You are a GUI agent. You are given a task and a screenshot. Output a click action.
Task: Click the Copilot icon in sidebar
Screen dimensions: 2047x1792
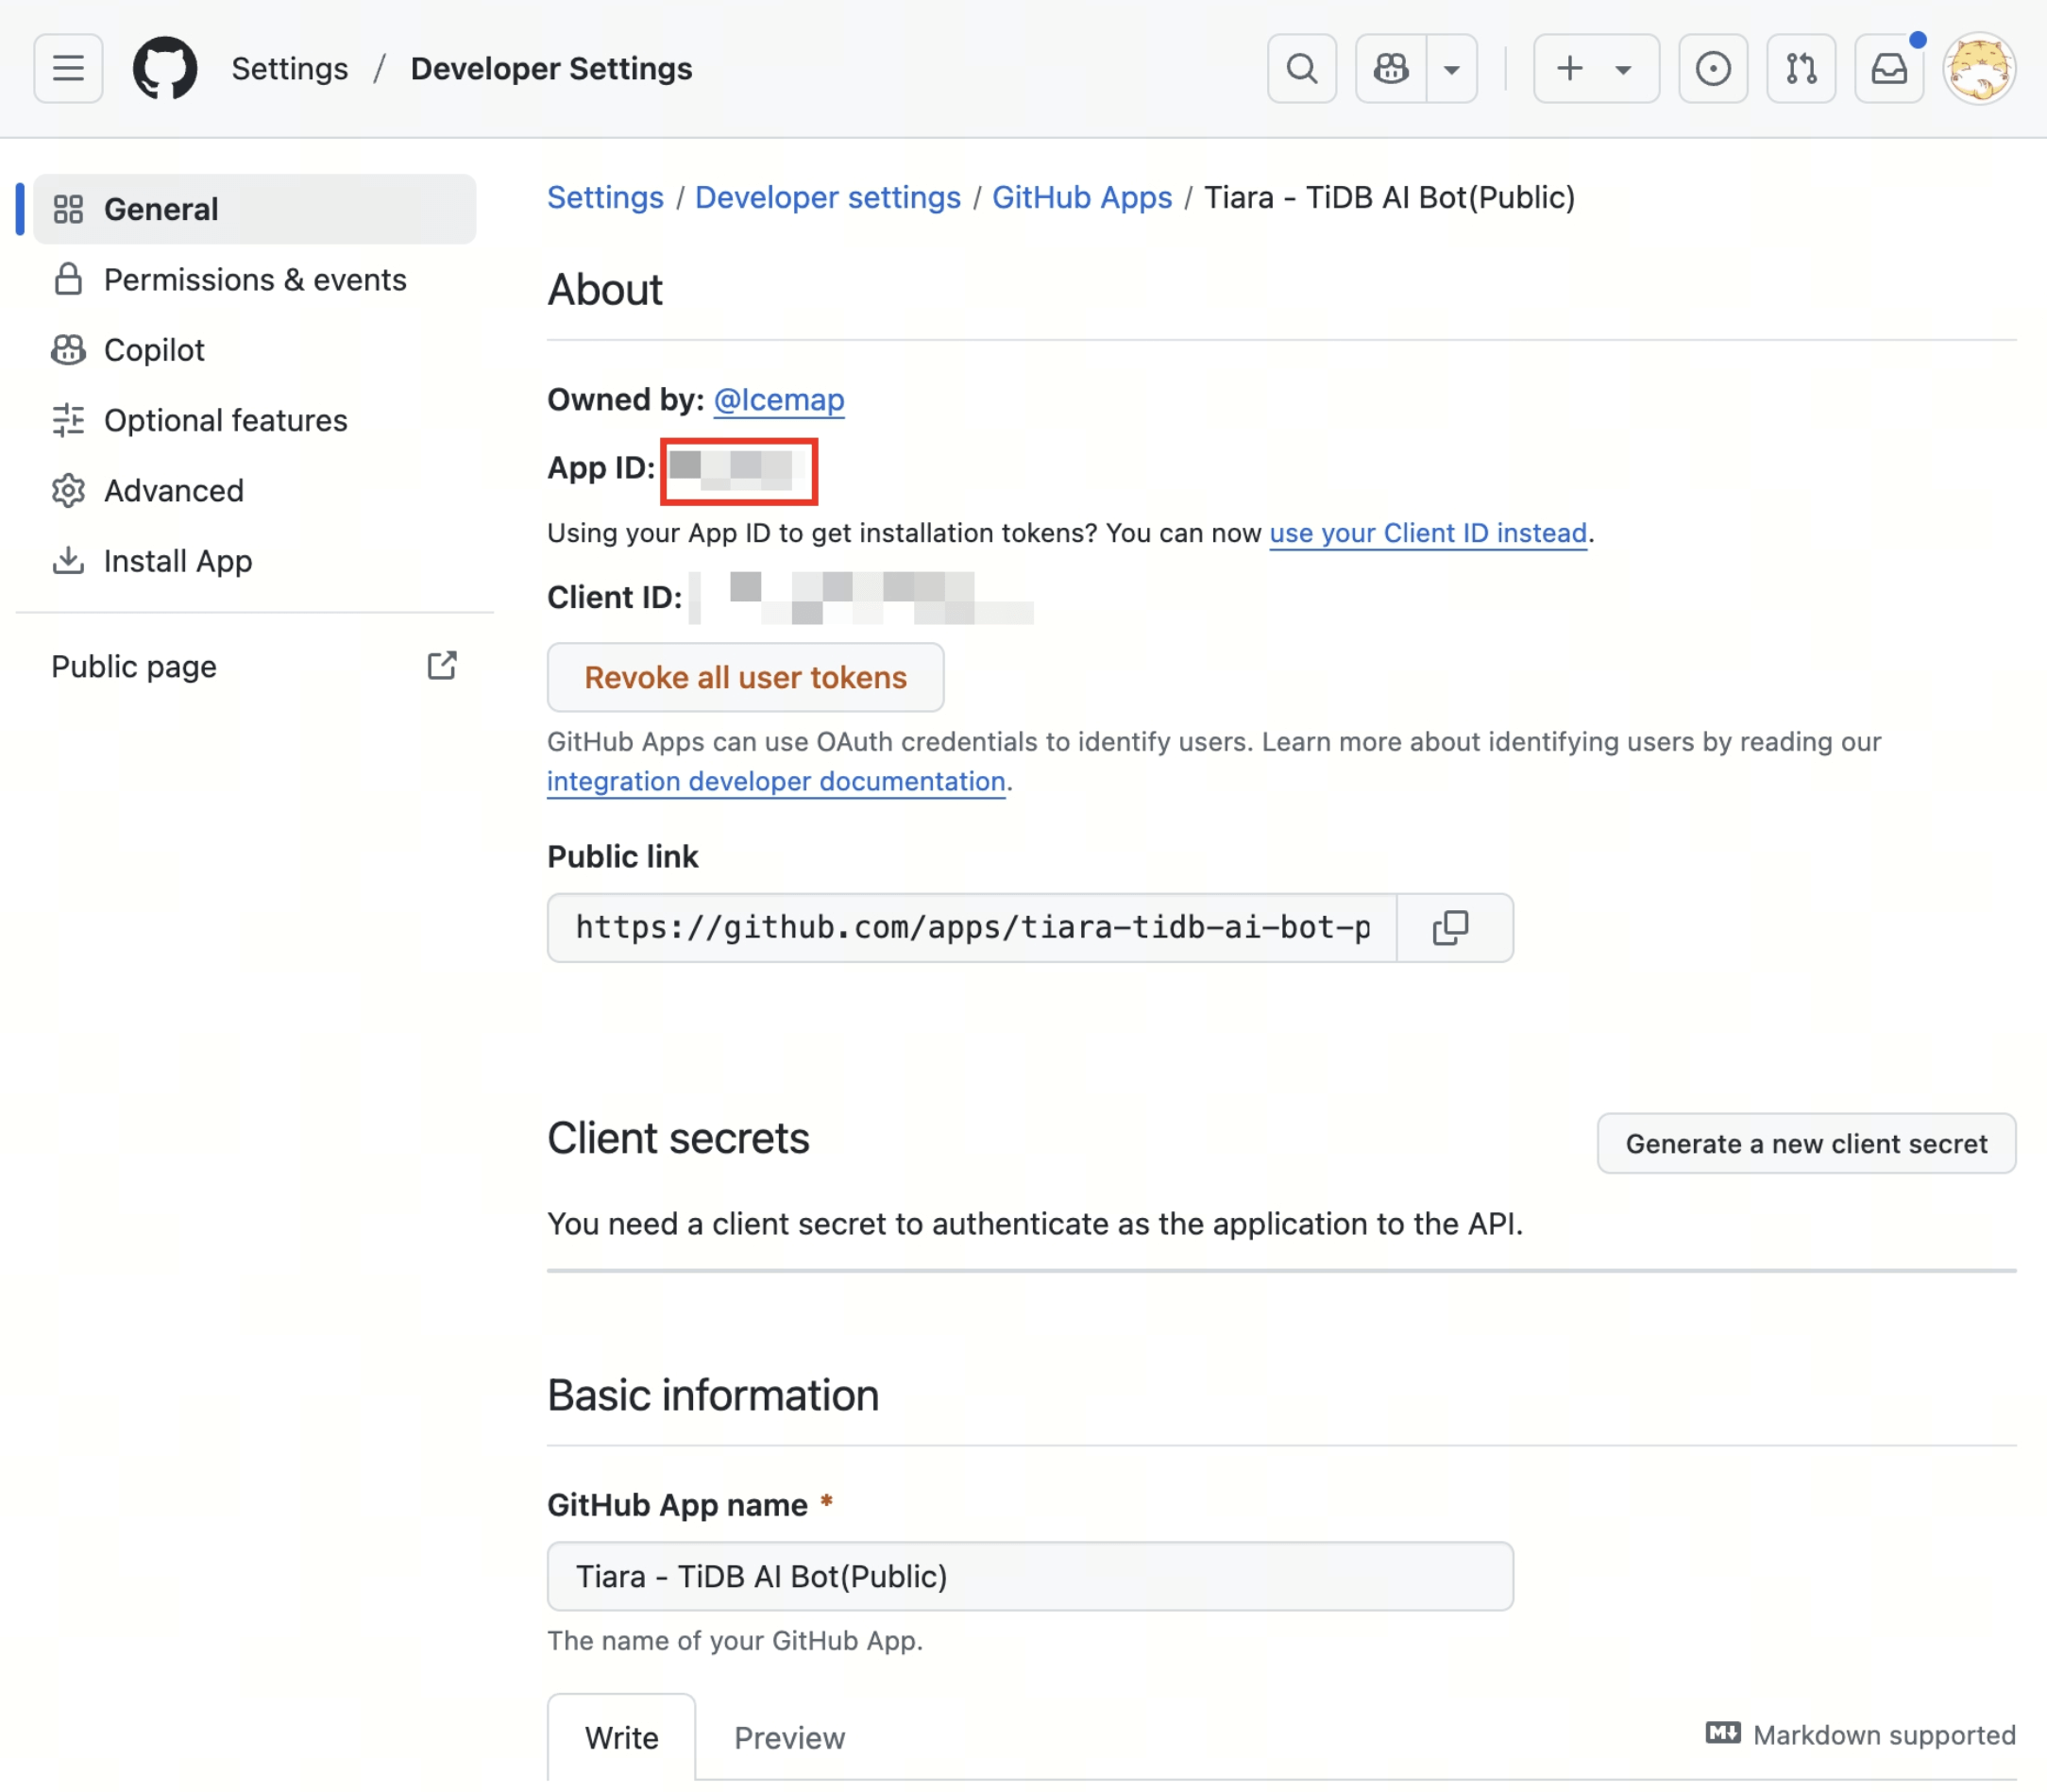68,350
